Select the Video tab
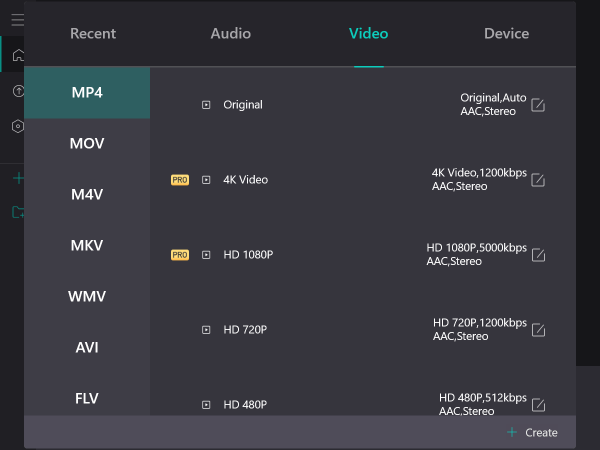600x450 pixels. (368, 34)
